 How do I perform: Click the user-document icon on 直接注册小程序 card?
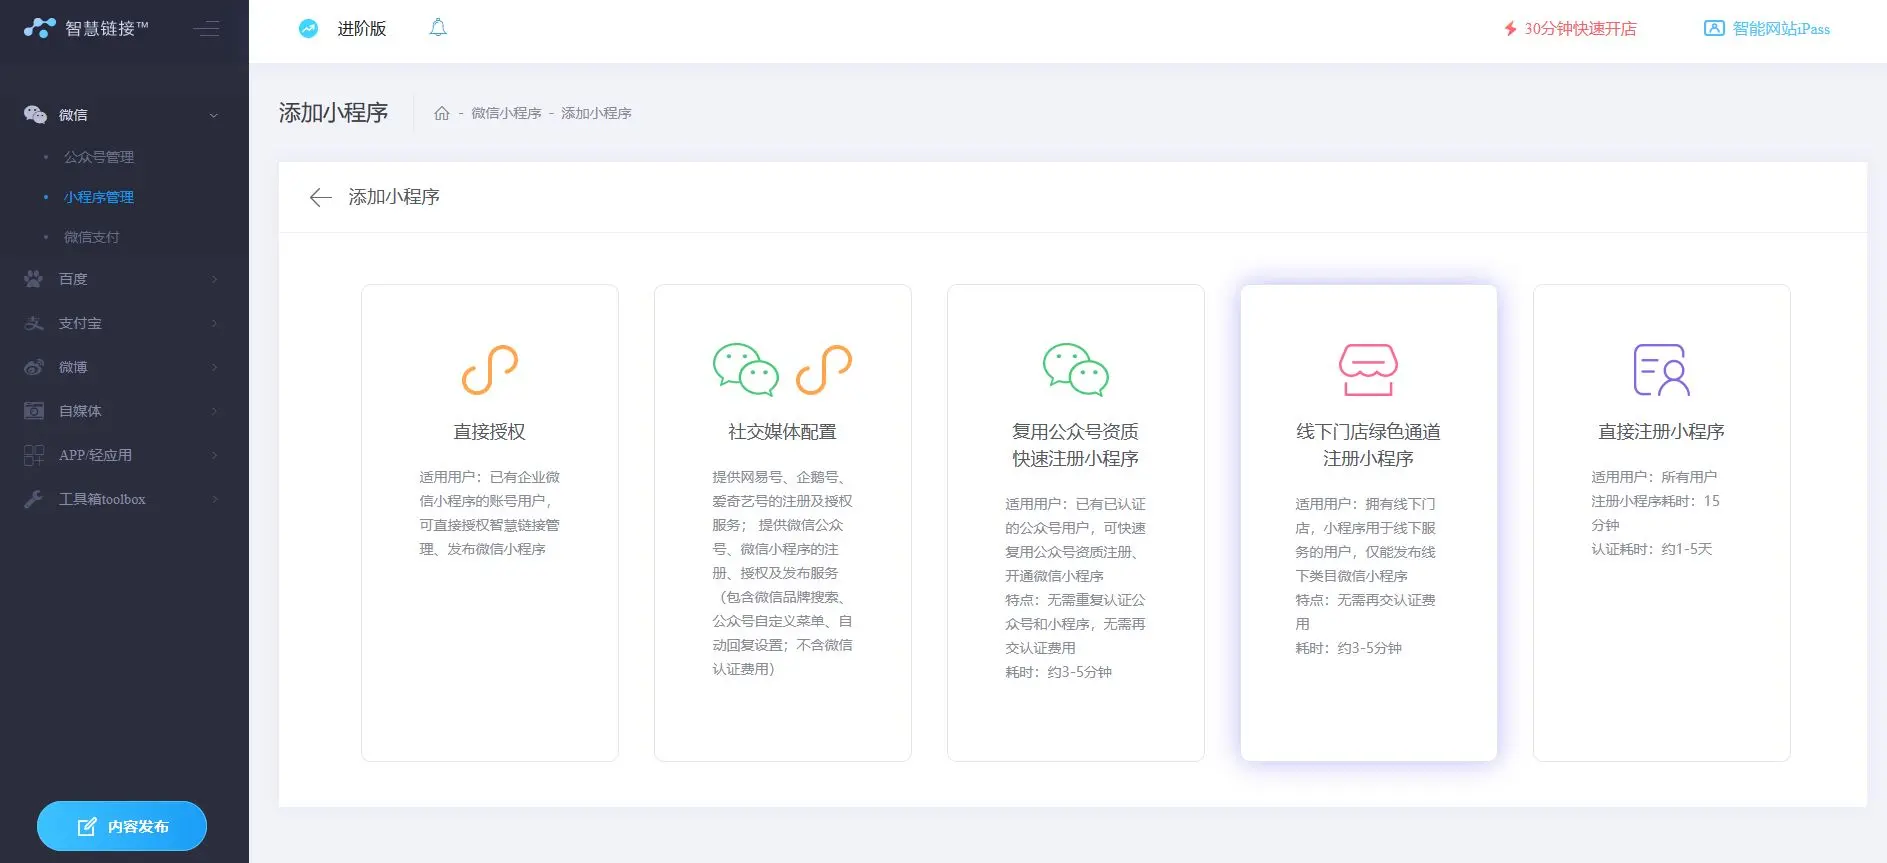tap(1661, 369)
